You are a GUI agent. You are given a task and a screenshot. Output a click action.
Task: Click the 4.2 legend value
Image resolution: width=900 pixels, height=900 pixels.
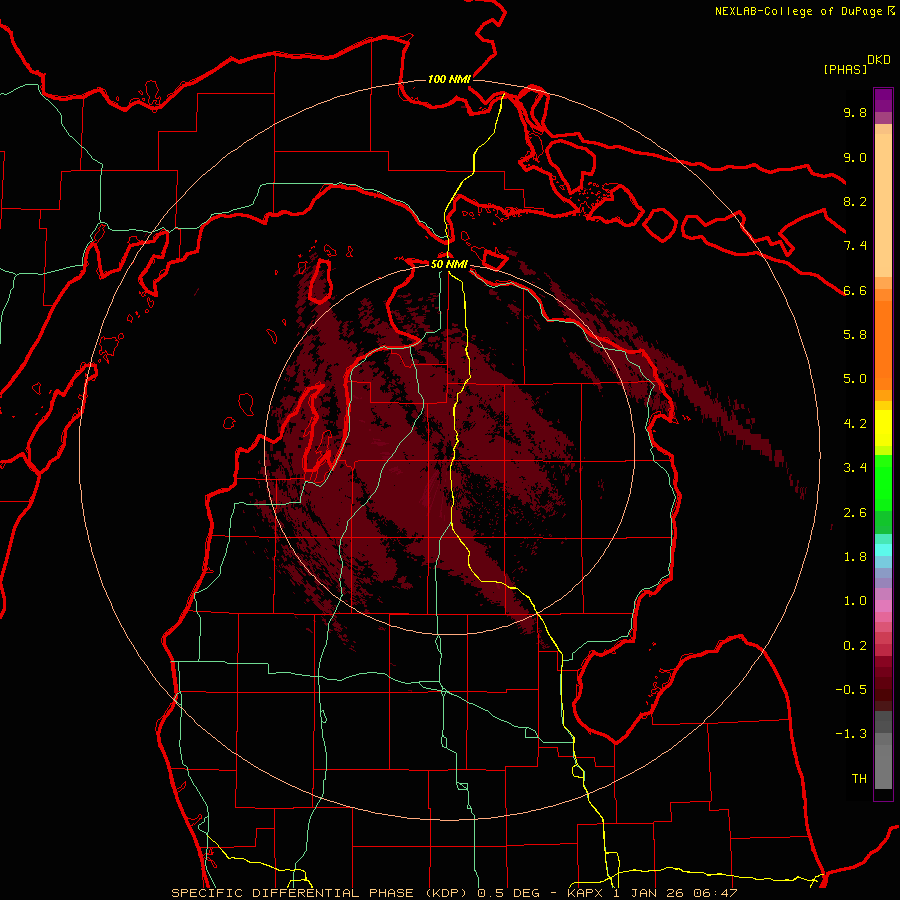pyautogui.click(x=855, y=424)
